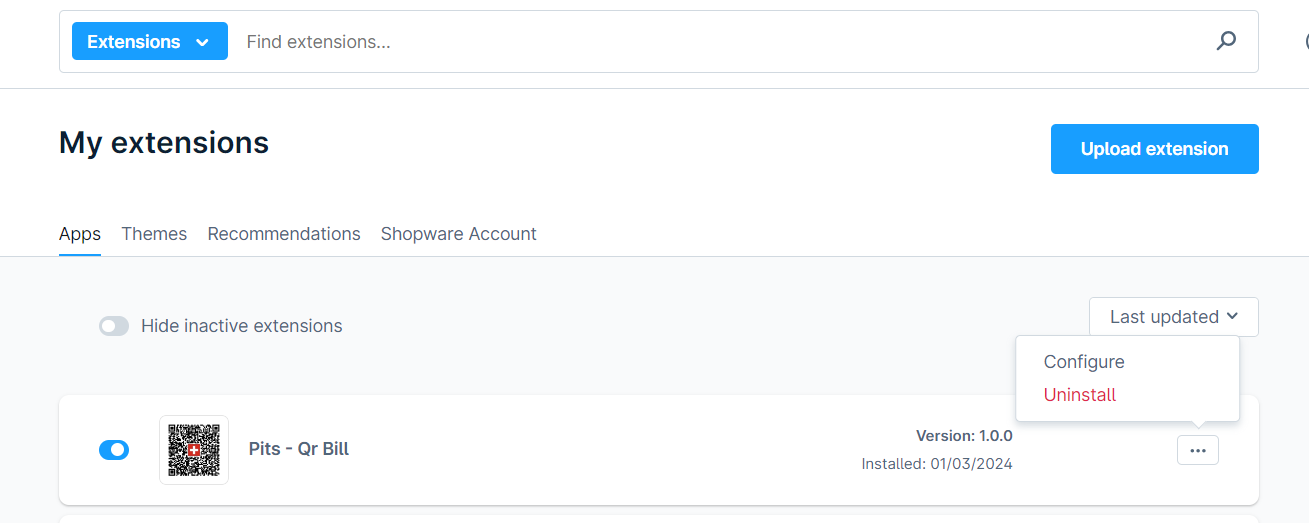Image resolution: width=1309 pixels, height=523 pixels.
Task: Click the chevron arrow on the Extensions button
Action: pyautogui.click(x=203, y=42)
